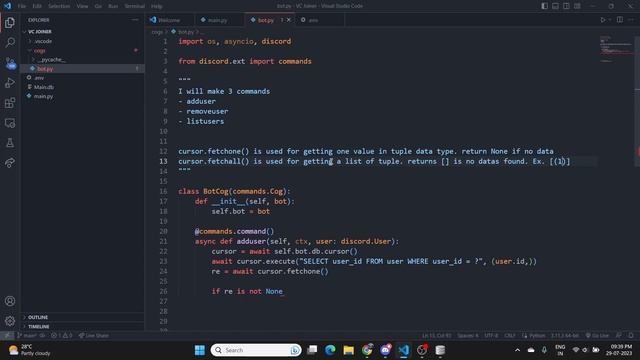640x360 pixels.
Task: Close the bot.py tab
Action: (289, 20)
